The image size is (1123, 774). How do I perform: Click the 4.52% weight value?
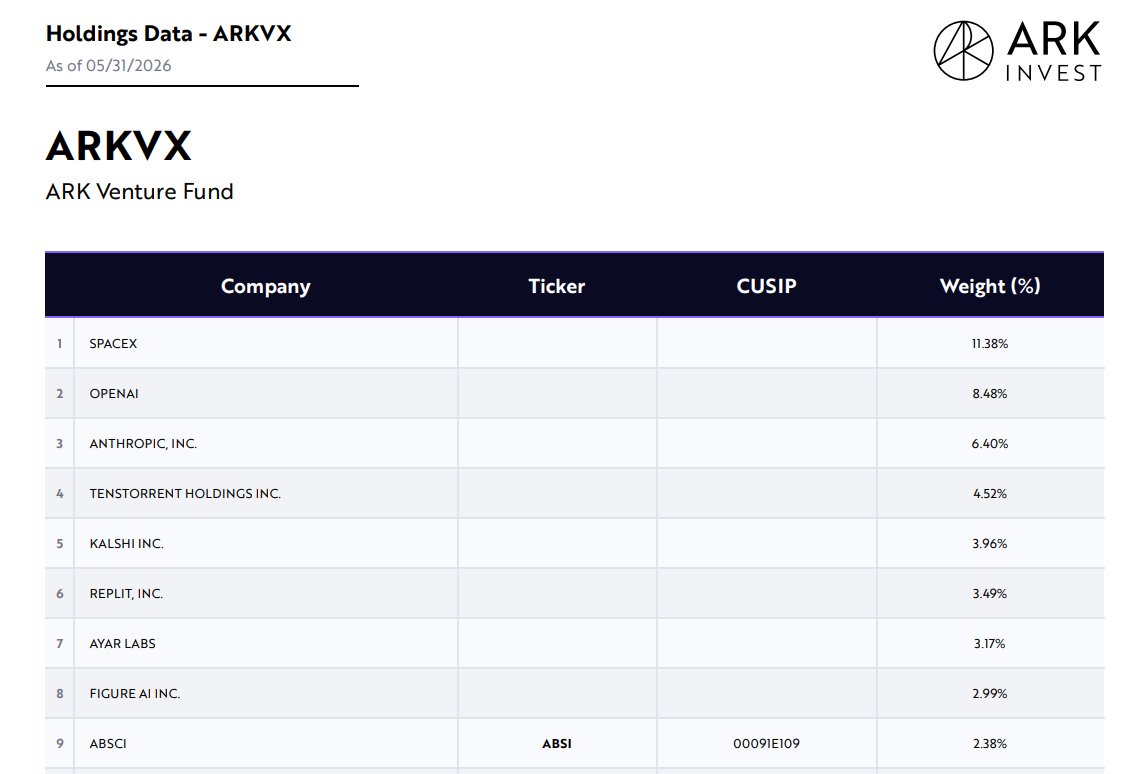pyautogui.click(x=990, y=494)
